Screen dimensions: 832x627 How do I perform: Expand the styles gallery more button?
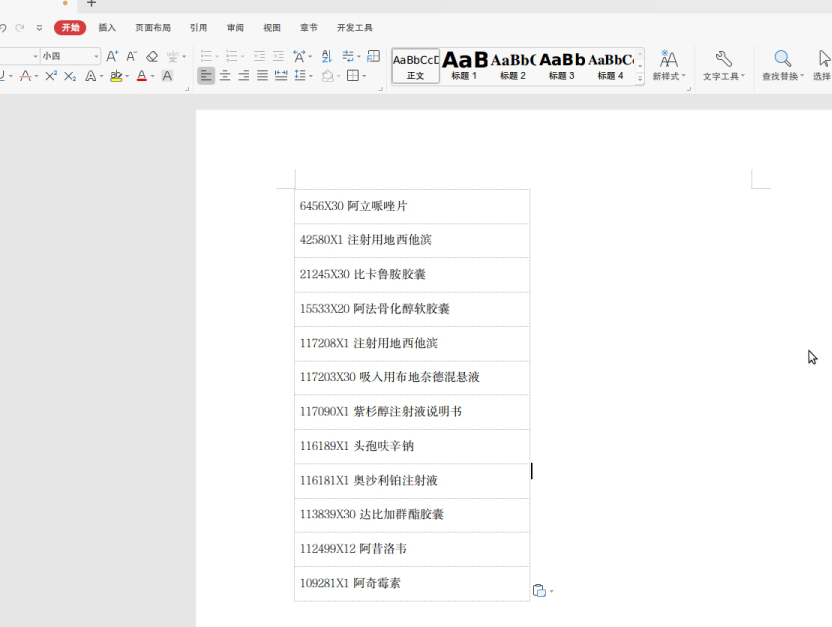[x=640, y=79]
